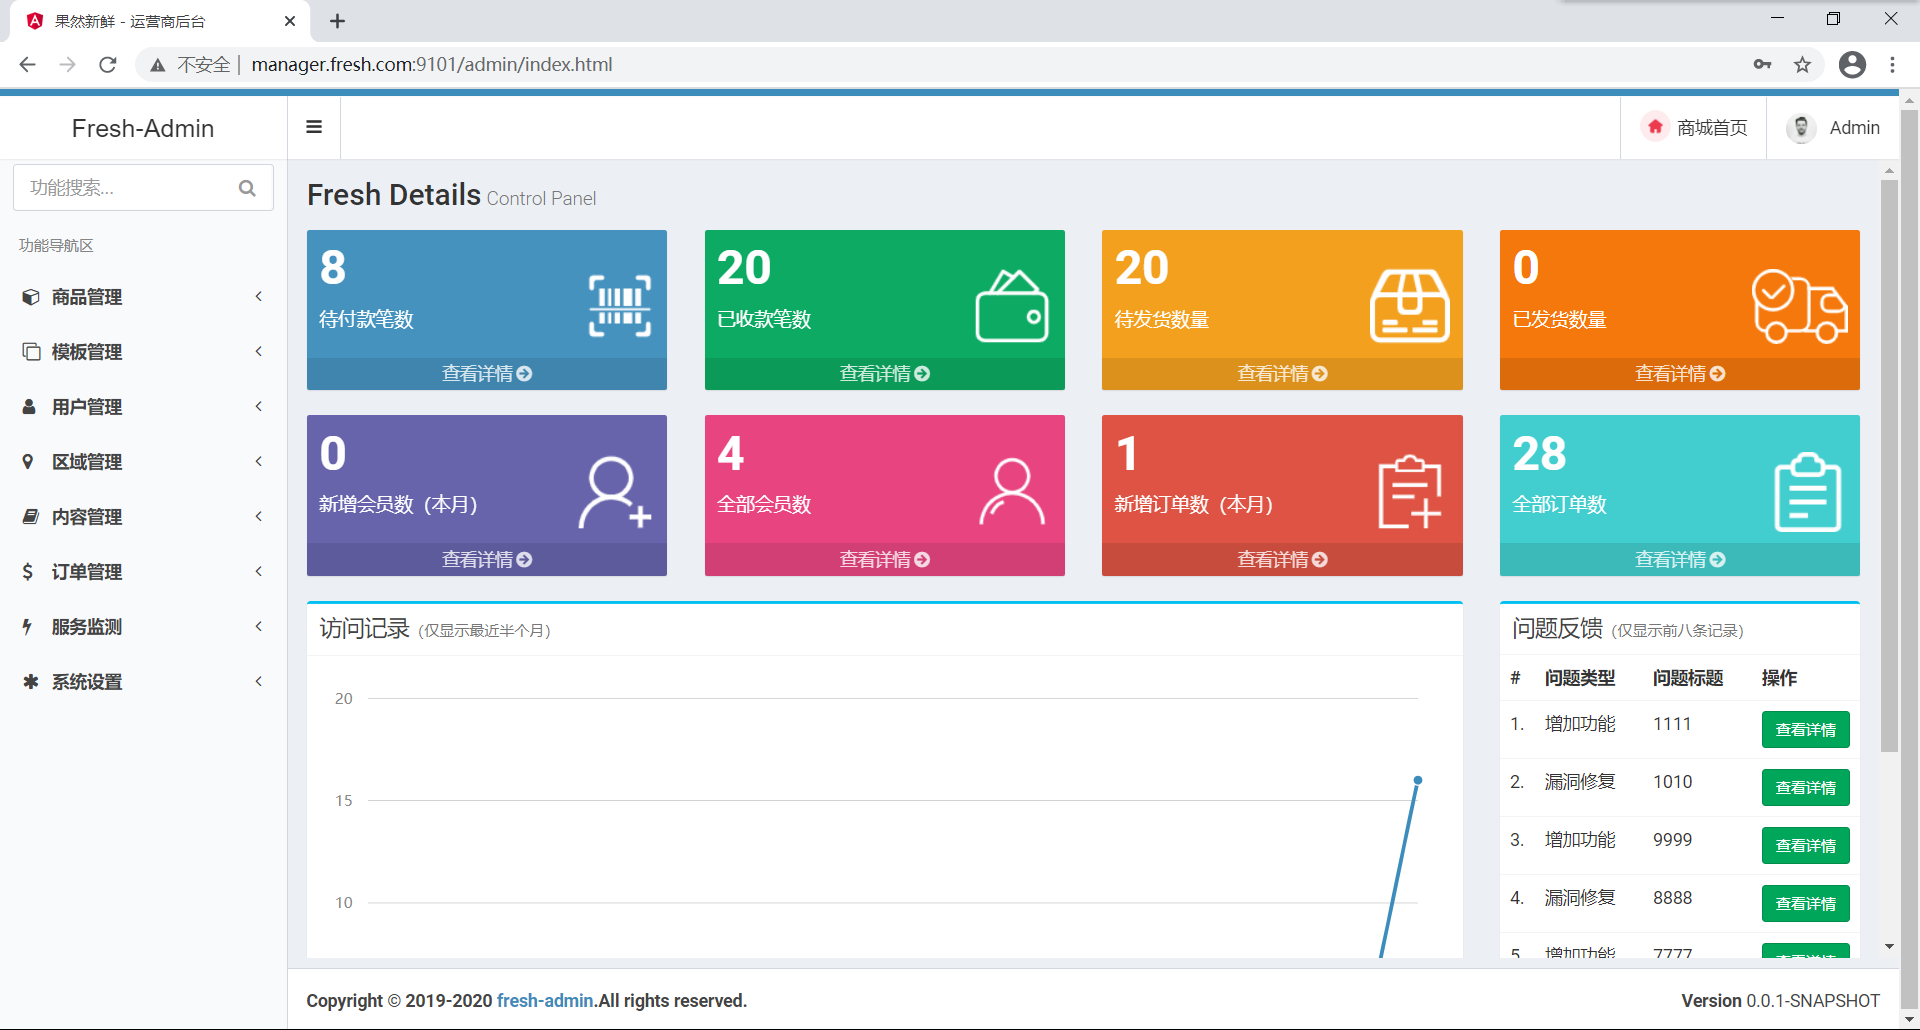
Task: Click 查看详情 under 全部订单数
Action: click(1680, 560)
